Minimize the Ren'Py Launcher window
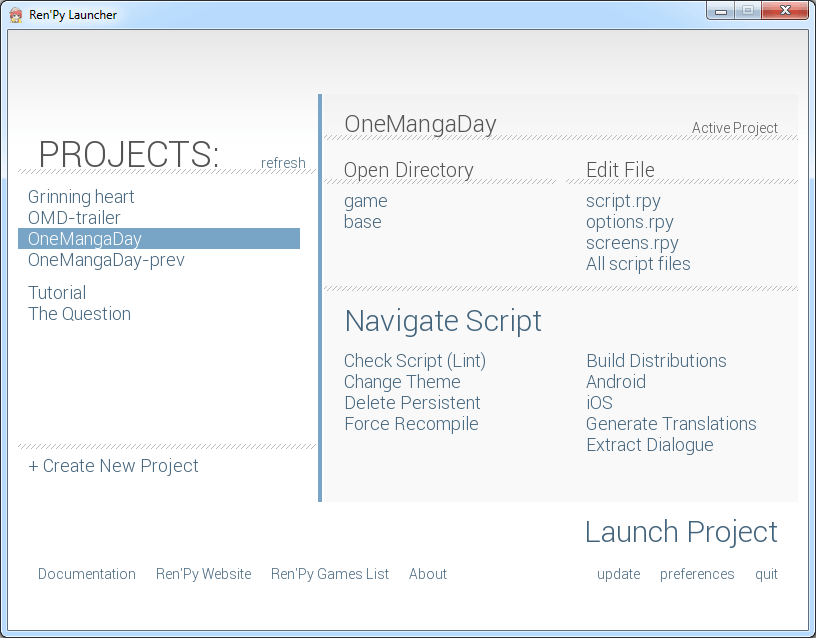The image size is (816, 638). (721, 11)
